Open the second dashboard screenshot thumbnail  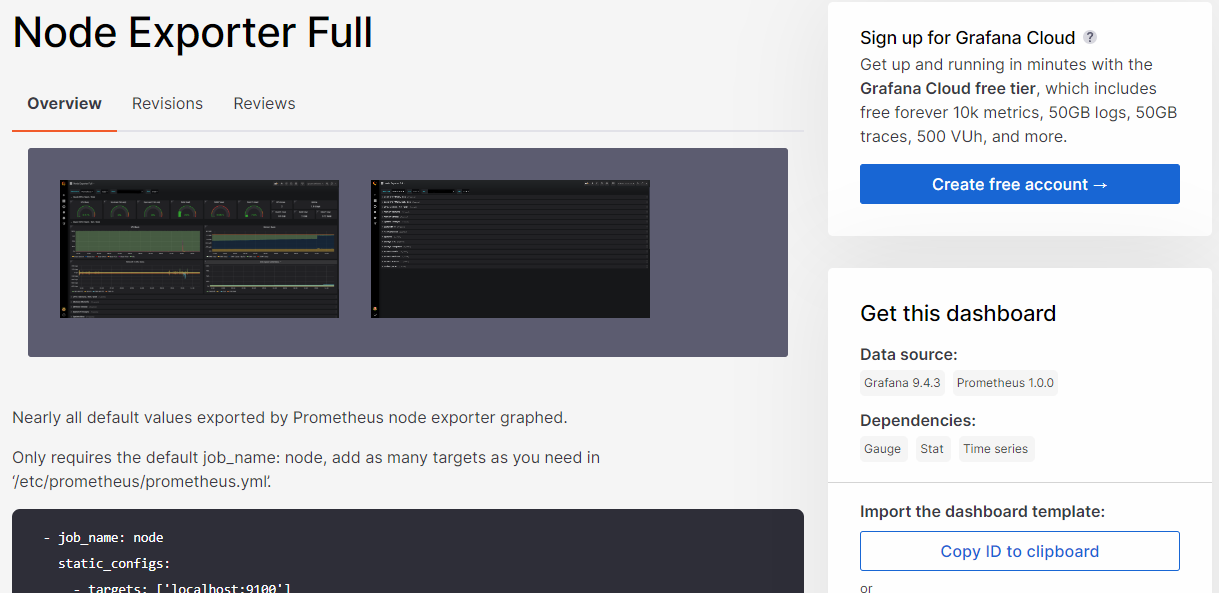click(510, 249)
